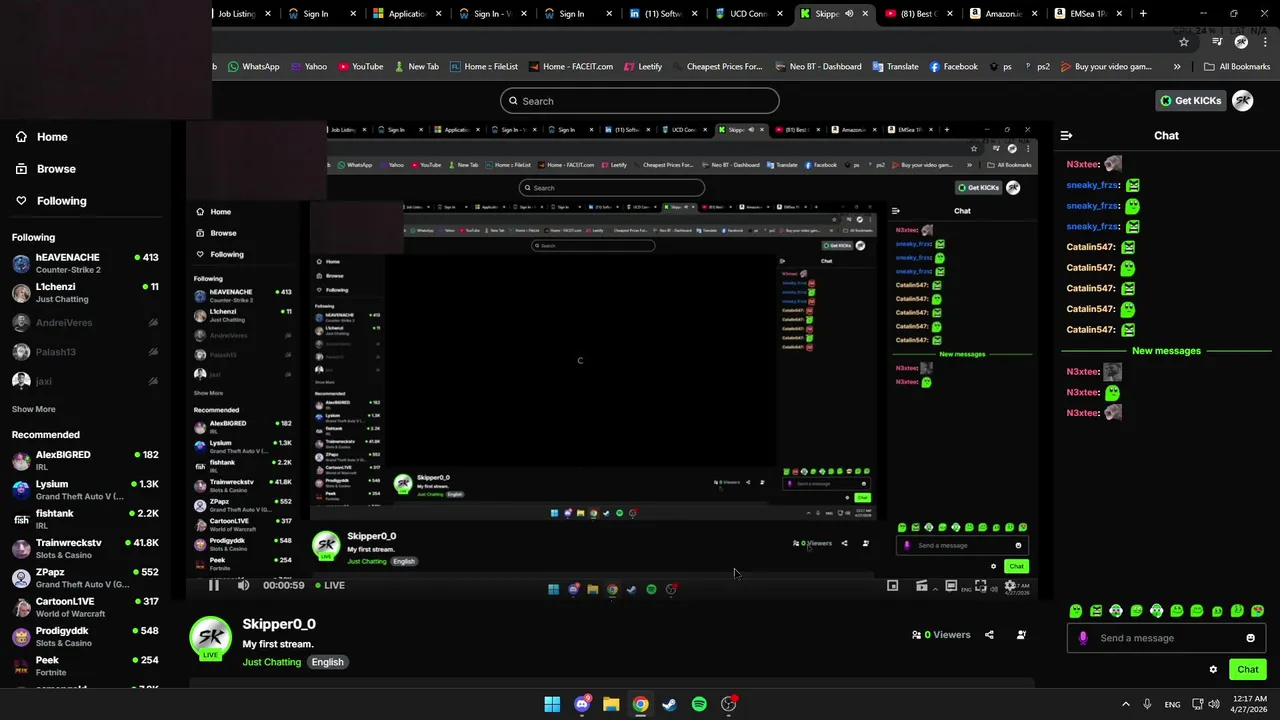Click Show More under Following list
1280x720 pixels.
pos(34,409)
